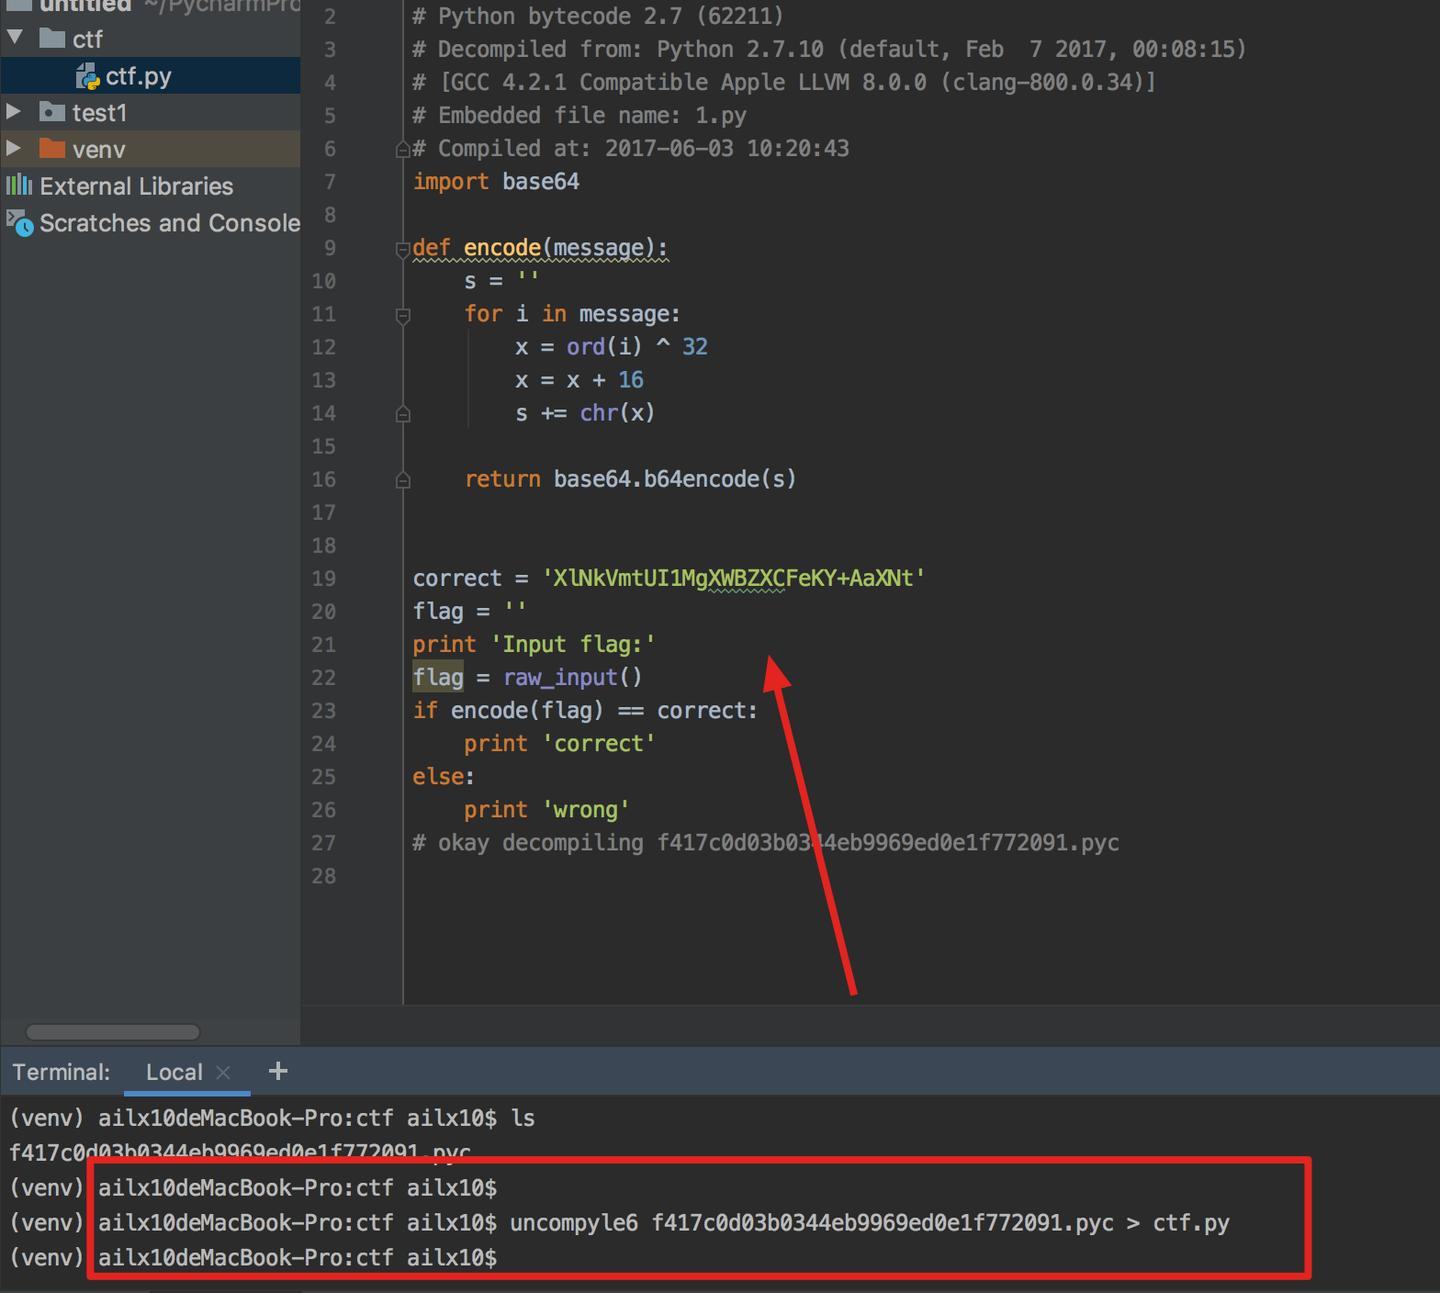
Task: Place cursor at the terminal prompt line
Action: pyautogui.click(x=520, y=1257)
